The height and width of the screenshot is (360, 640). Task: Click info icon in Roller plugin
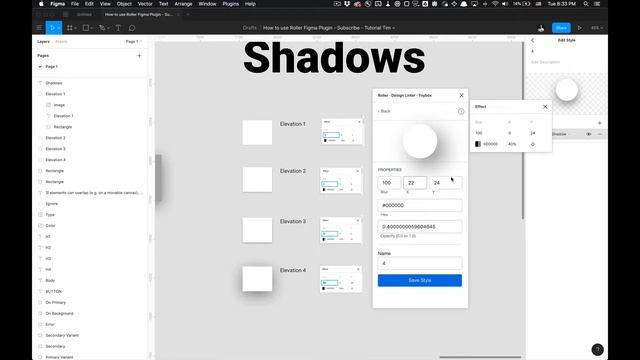[x=461, y=111]
